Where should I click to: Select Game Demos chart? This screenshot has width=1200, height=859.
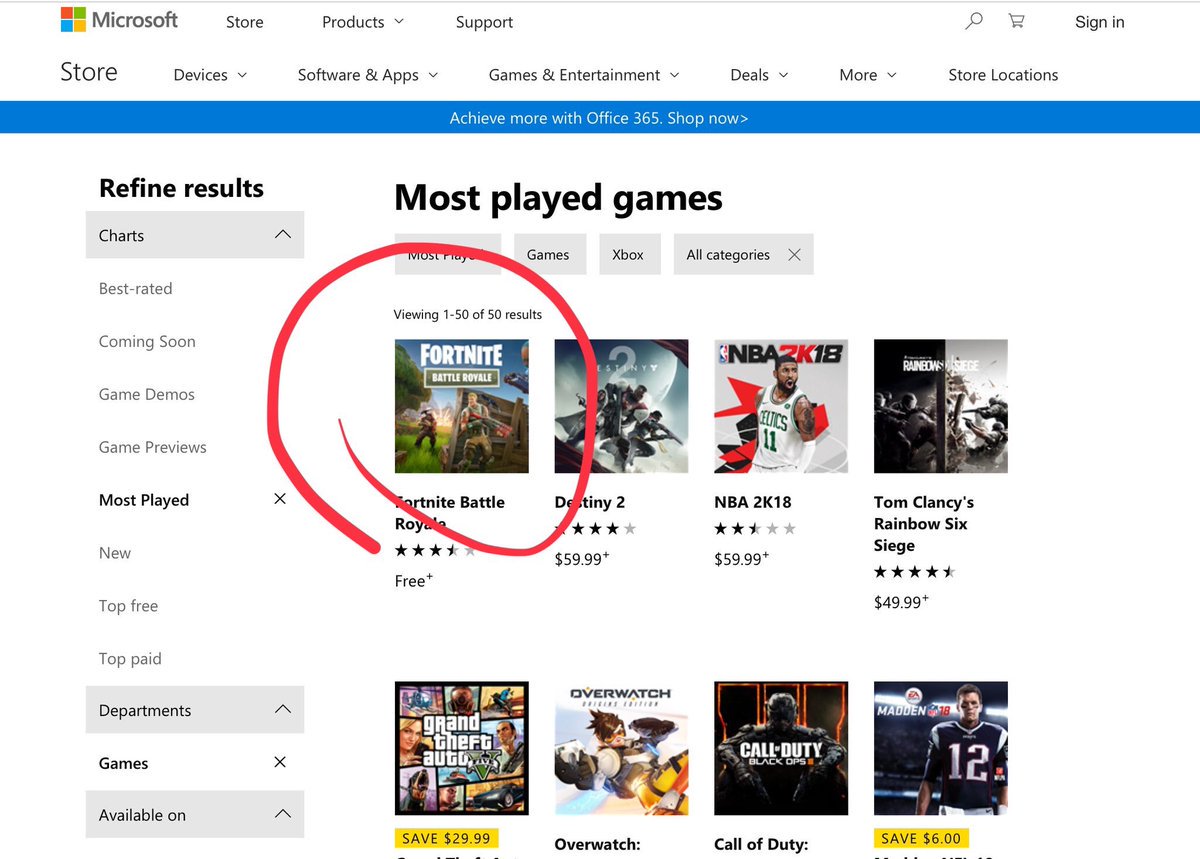(x=146, y=394)
